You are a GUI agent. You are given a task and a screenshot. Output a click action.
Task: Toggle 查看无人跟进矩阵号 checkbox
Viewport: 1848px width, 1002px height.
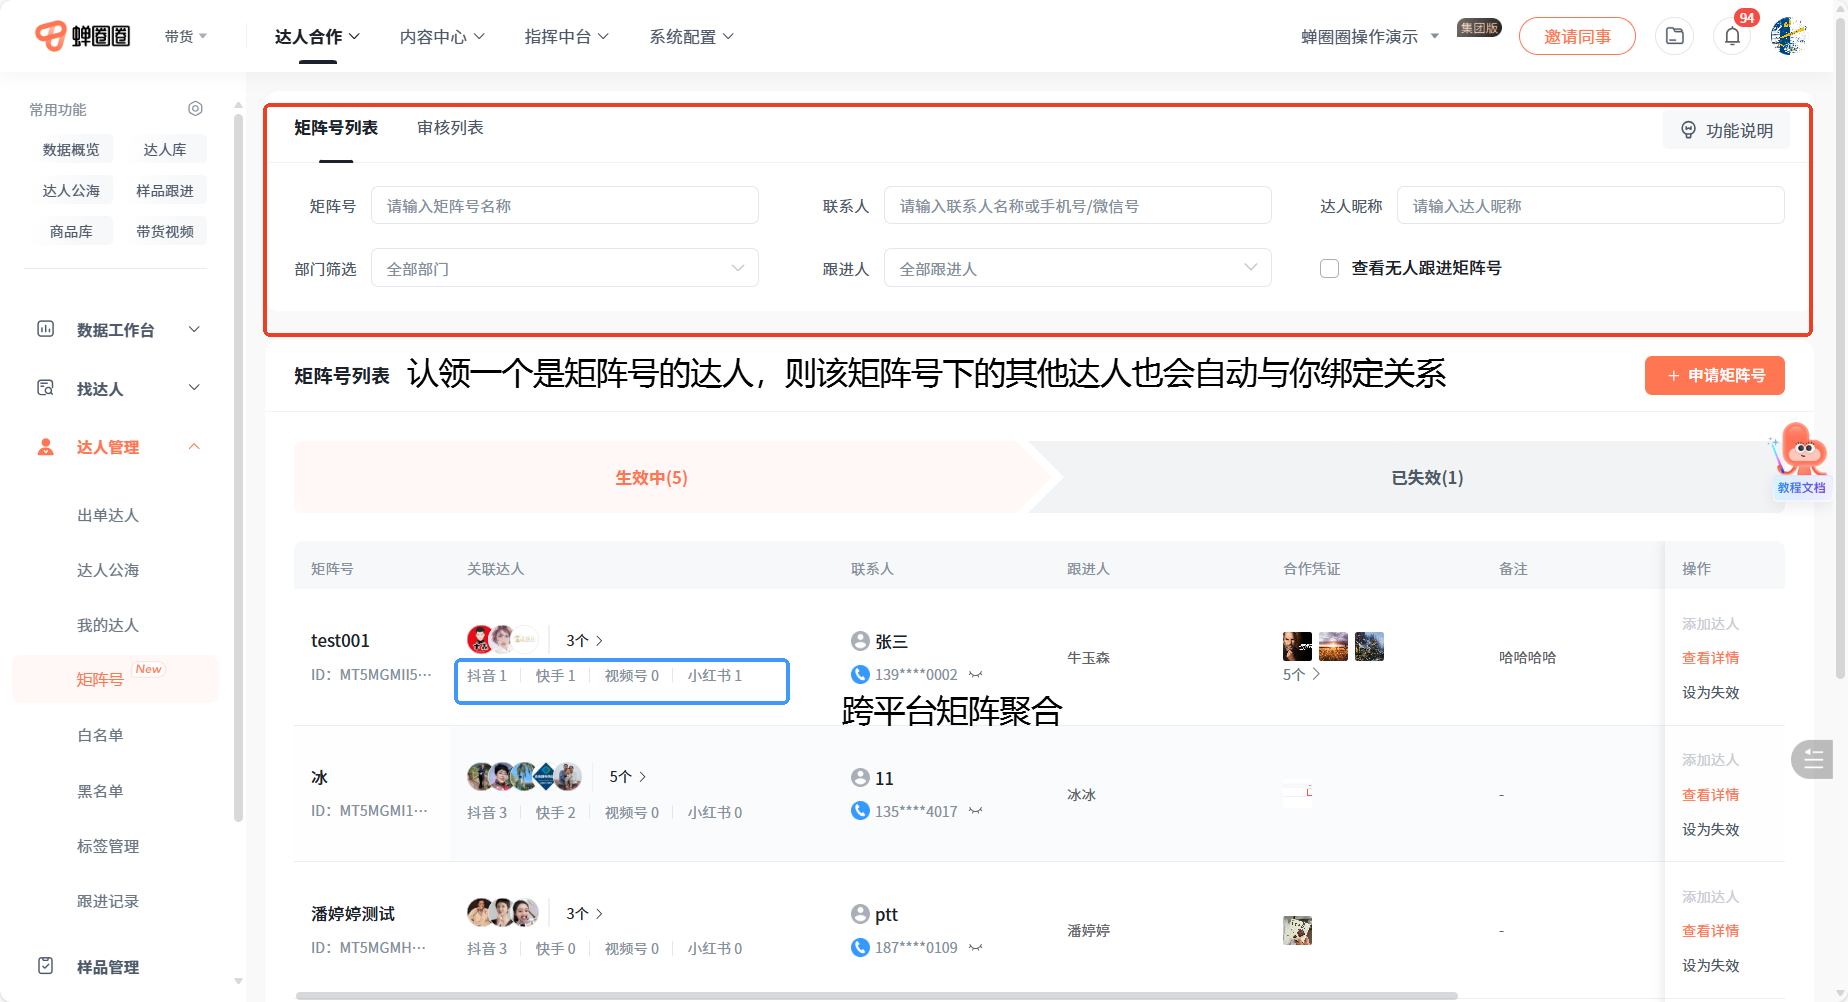tap(1329, 269)
